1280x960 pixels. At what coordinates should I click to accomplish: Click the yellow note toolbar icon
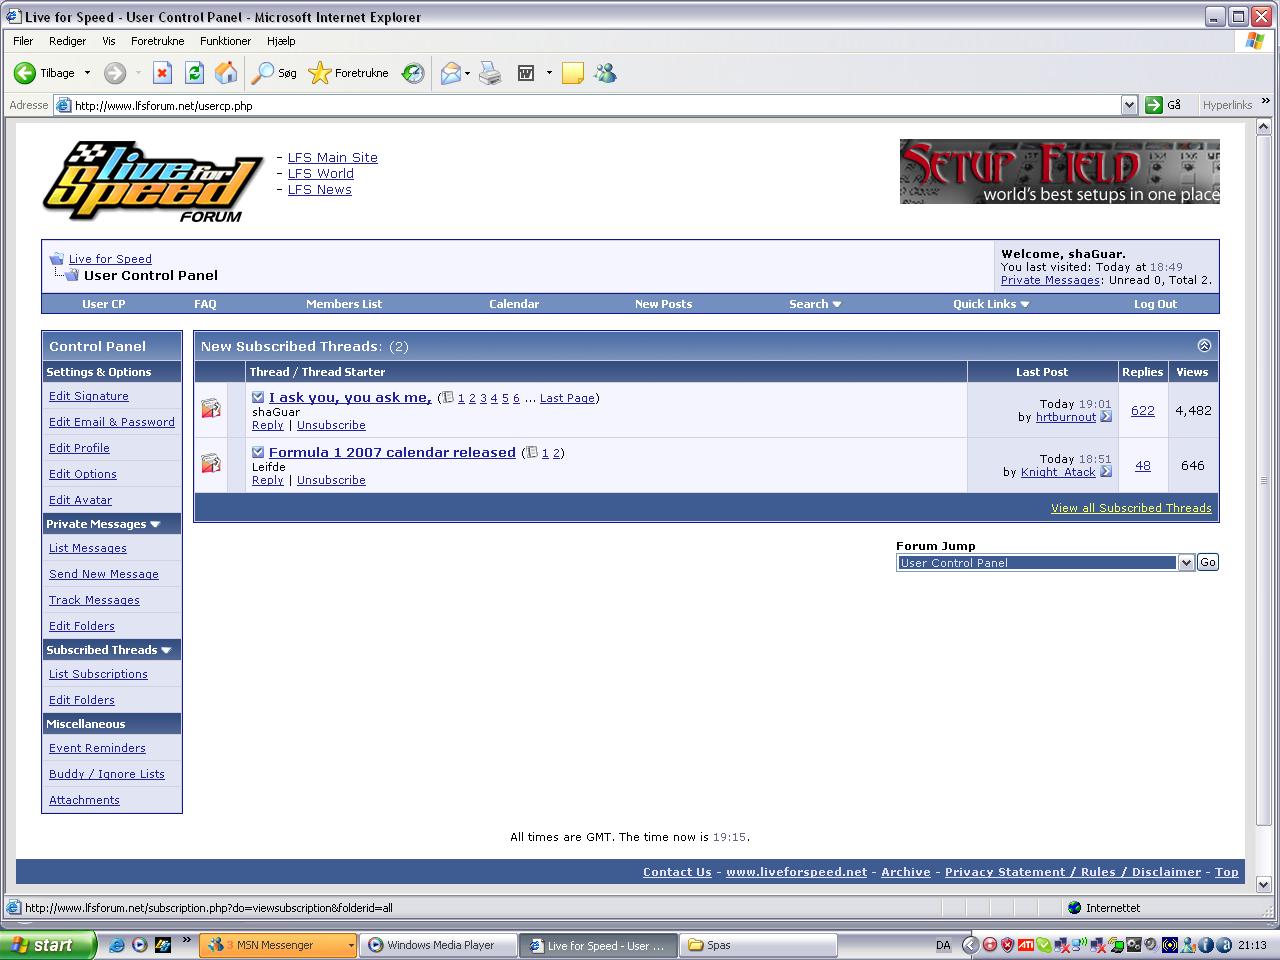tap(573, 73)
